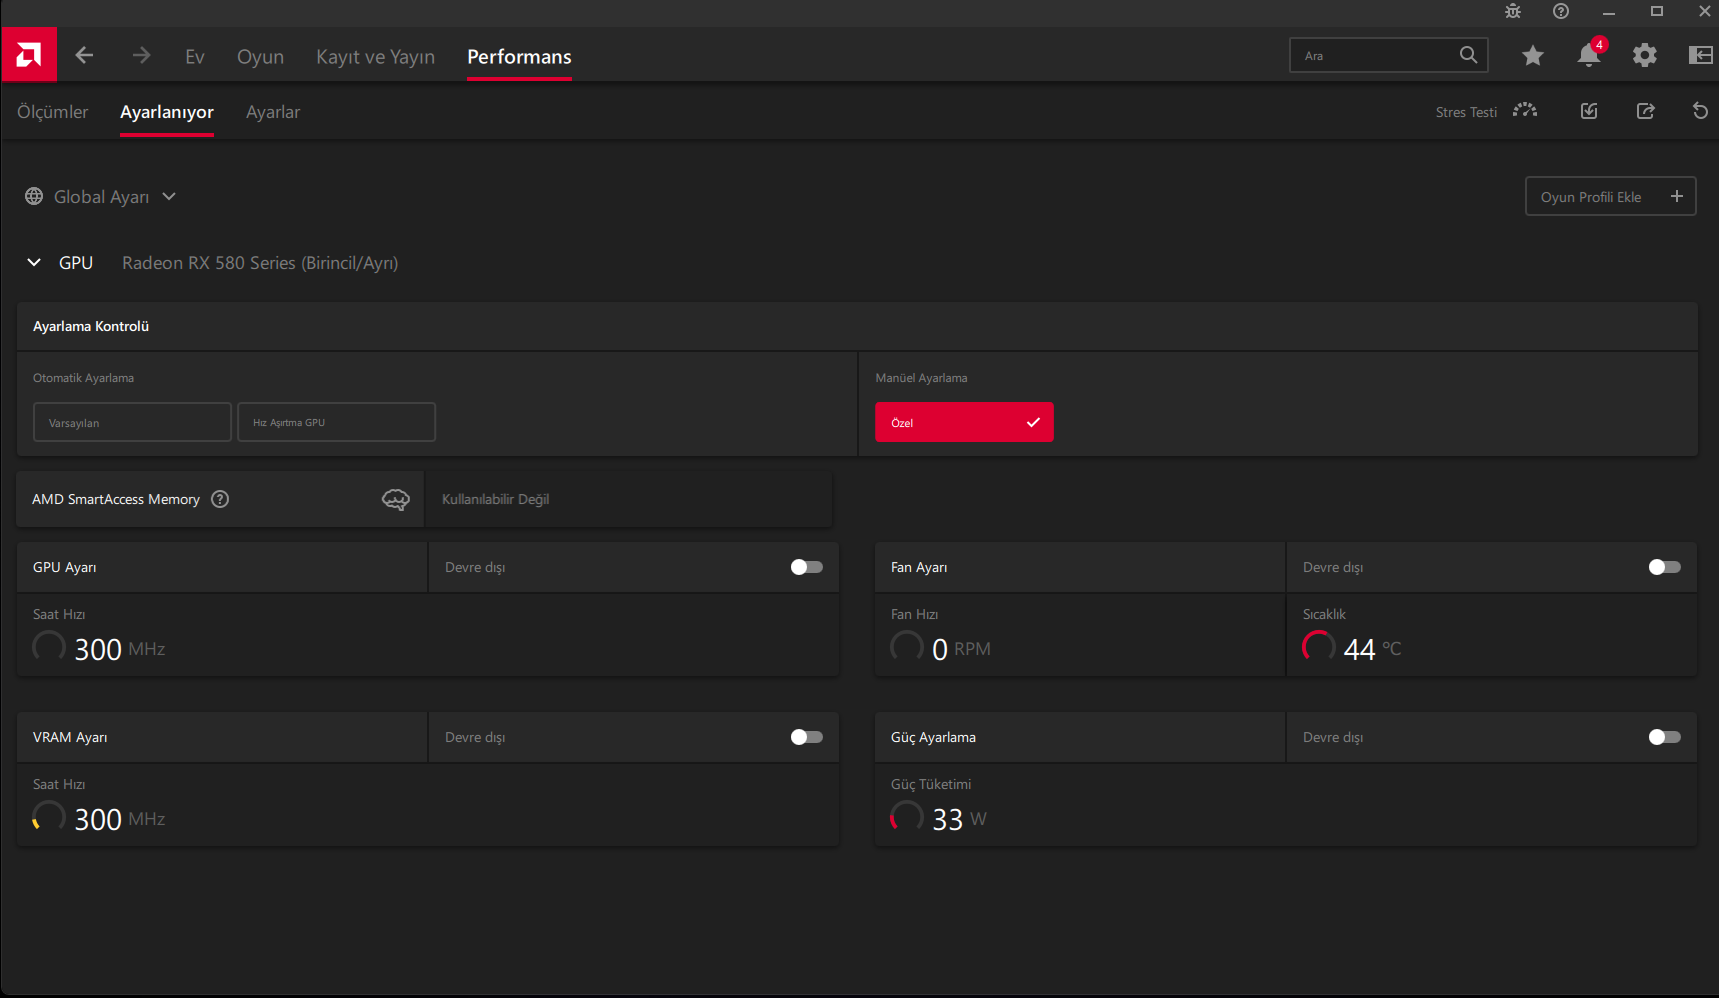Click the Manüel Ayarlama label
Image resolution: width=1719 pixels, height=998 pixels.
pos(921,378)
